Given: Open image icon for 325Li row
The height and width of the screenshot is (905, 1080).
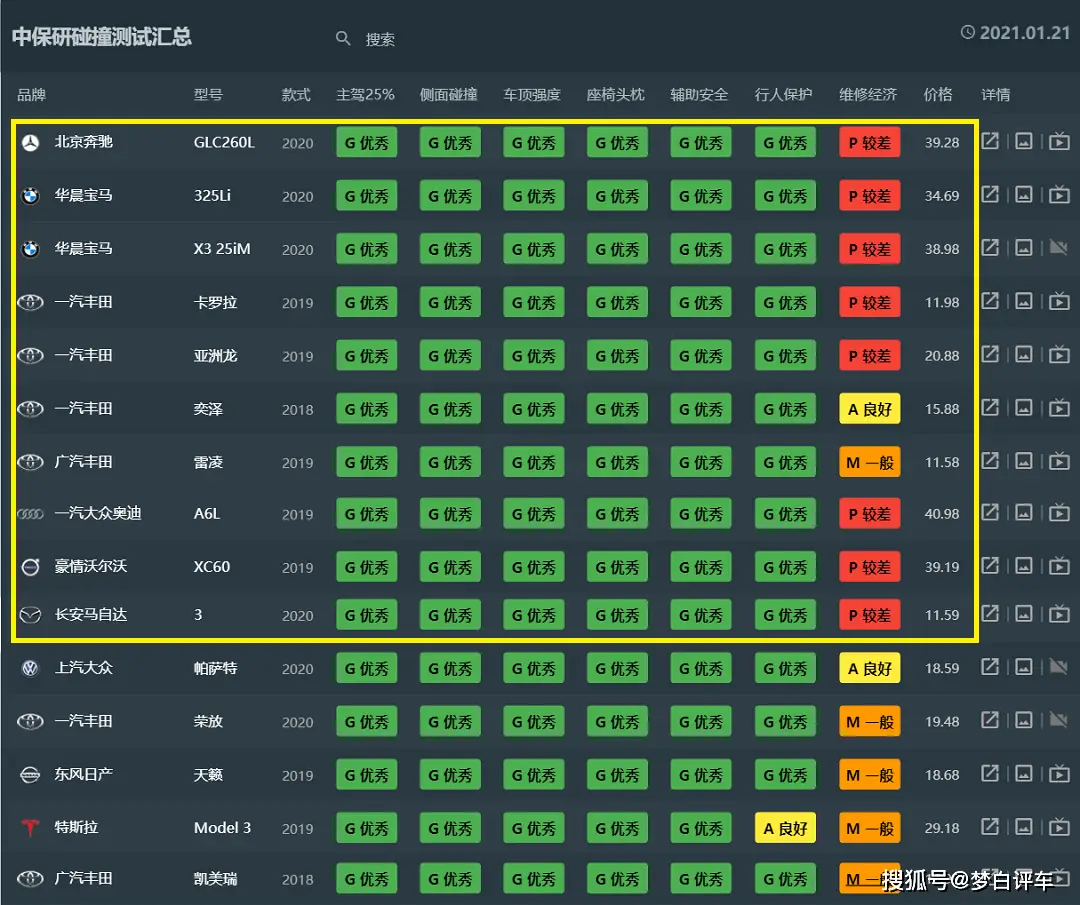Looking at the screenshot, I should click(x=1024, y=195).
